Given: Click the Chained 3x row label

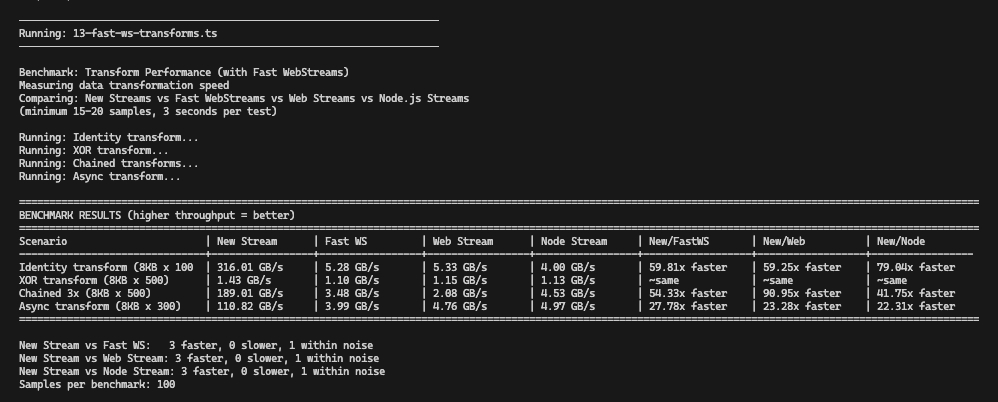Looking at the screenshot, I should coord(106,294).
